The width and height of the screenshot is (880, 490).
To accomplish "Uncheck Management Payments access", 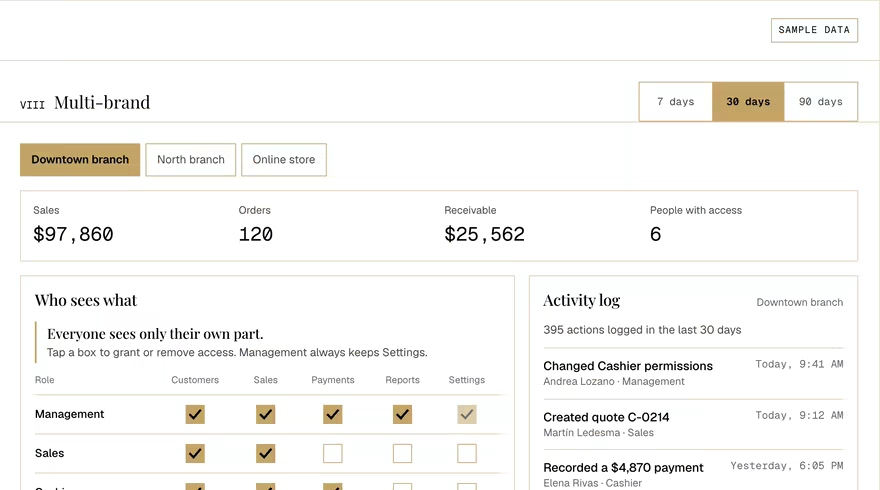I will 333,415.
